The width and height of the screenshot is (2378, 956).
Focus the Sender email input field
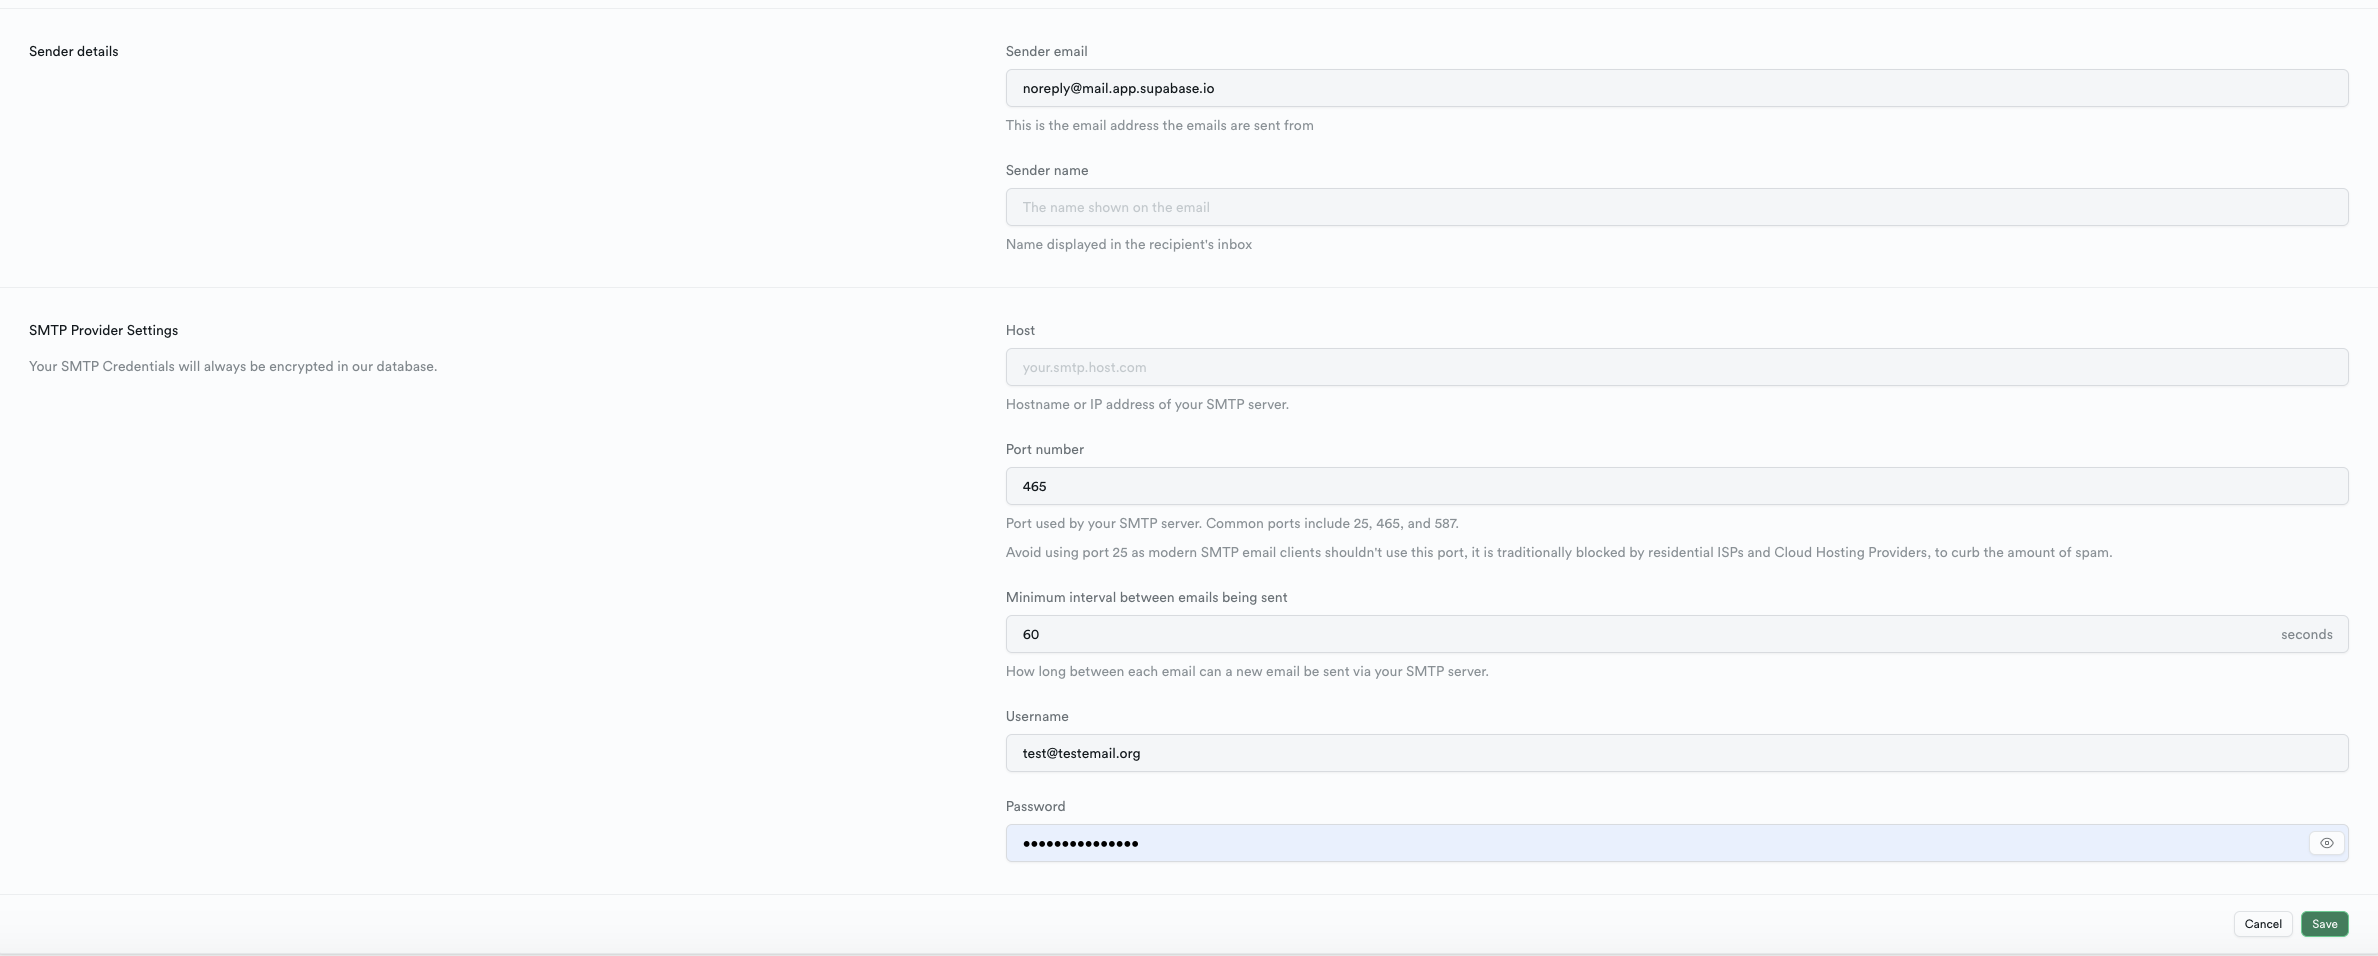(x=1676, y=88)
